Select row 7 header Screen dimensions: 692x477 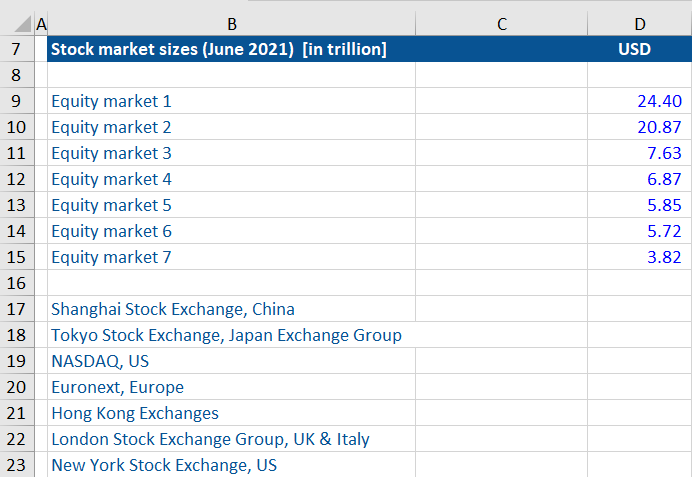pos(17,49)
